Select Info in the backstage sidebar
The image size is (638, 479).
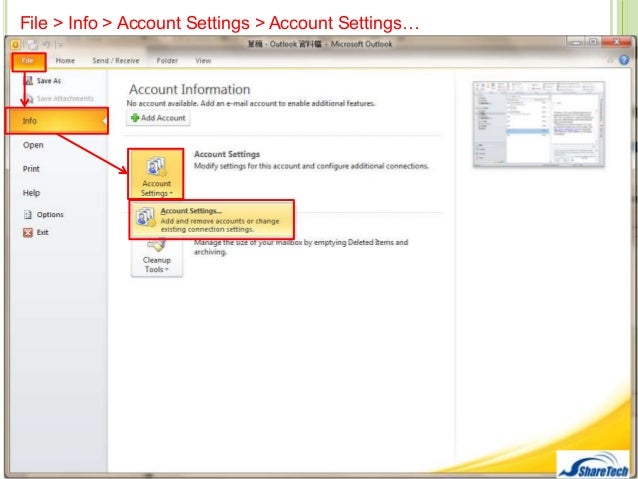click(x=57, y=121)
